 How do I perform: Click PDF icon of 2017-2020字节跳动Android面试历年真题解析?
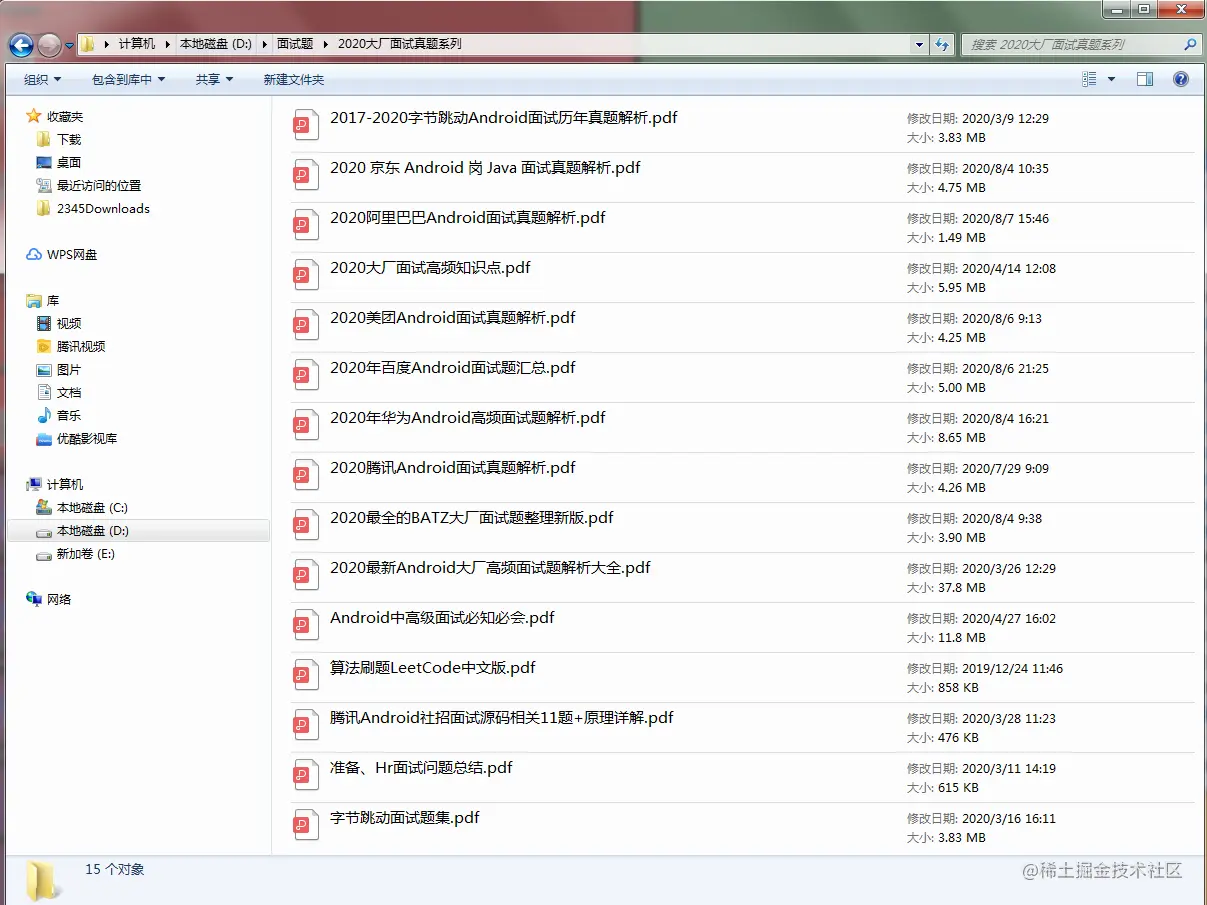[305, 126]
